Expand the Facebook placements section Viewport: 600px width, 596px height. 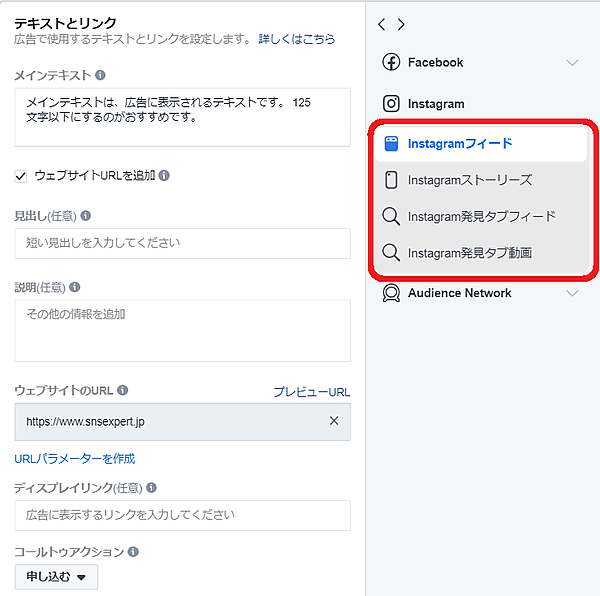(x=572, y=62)
